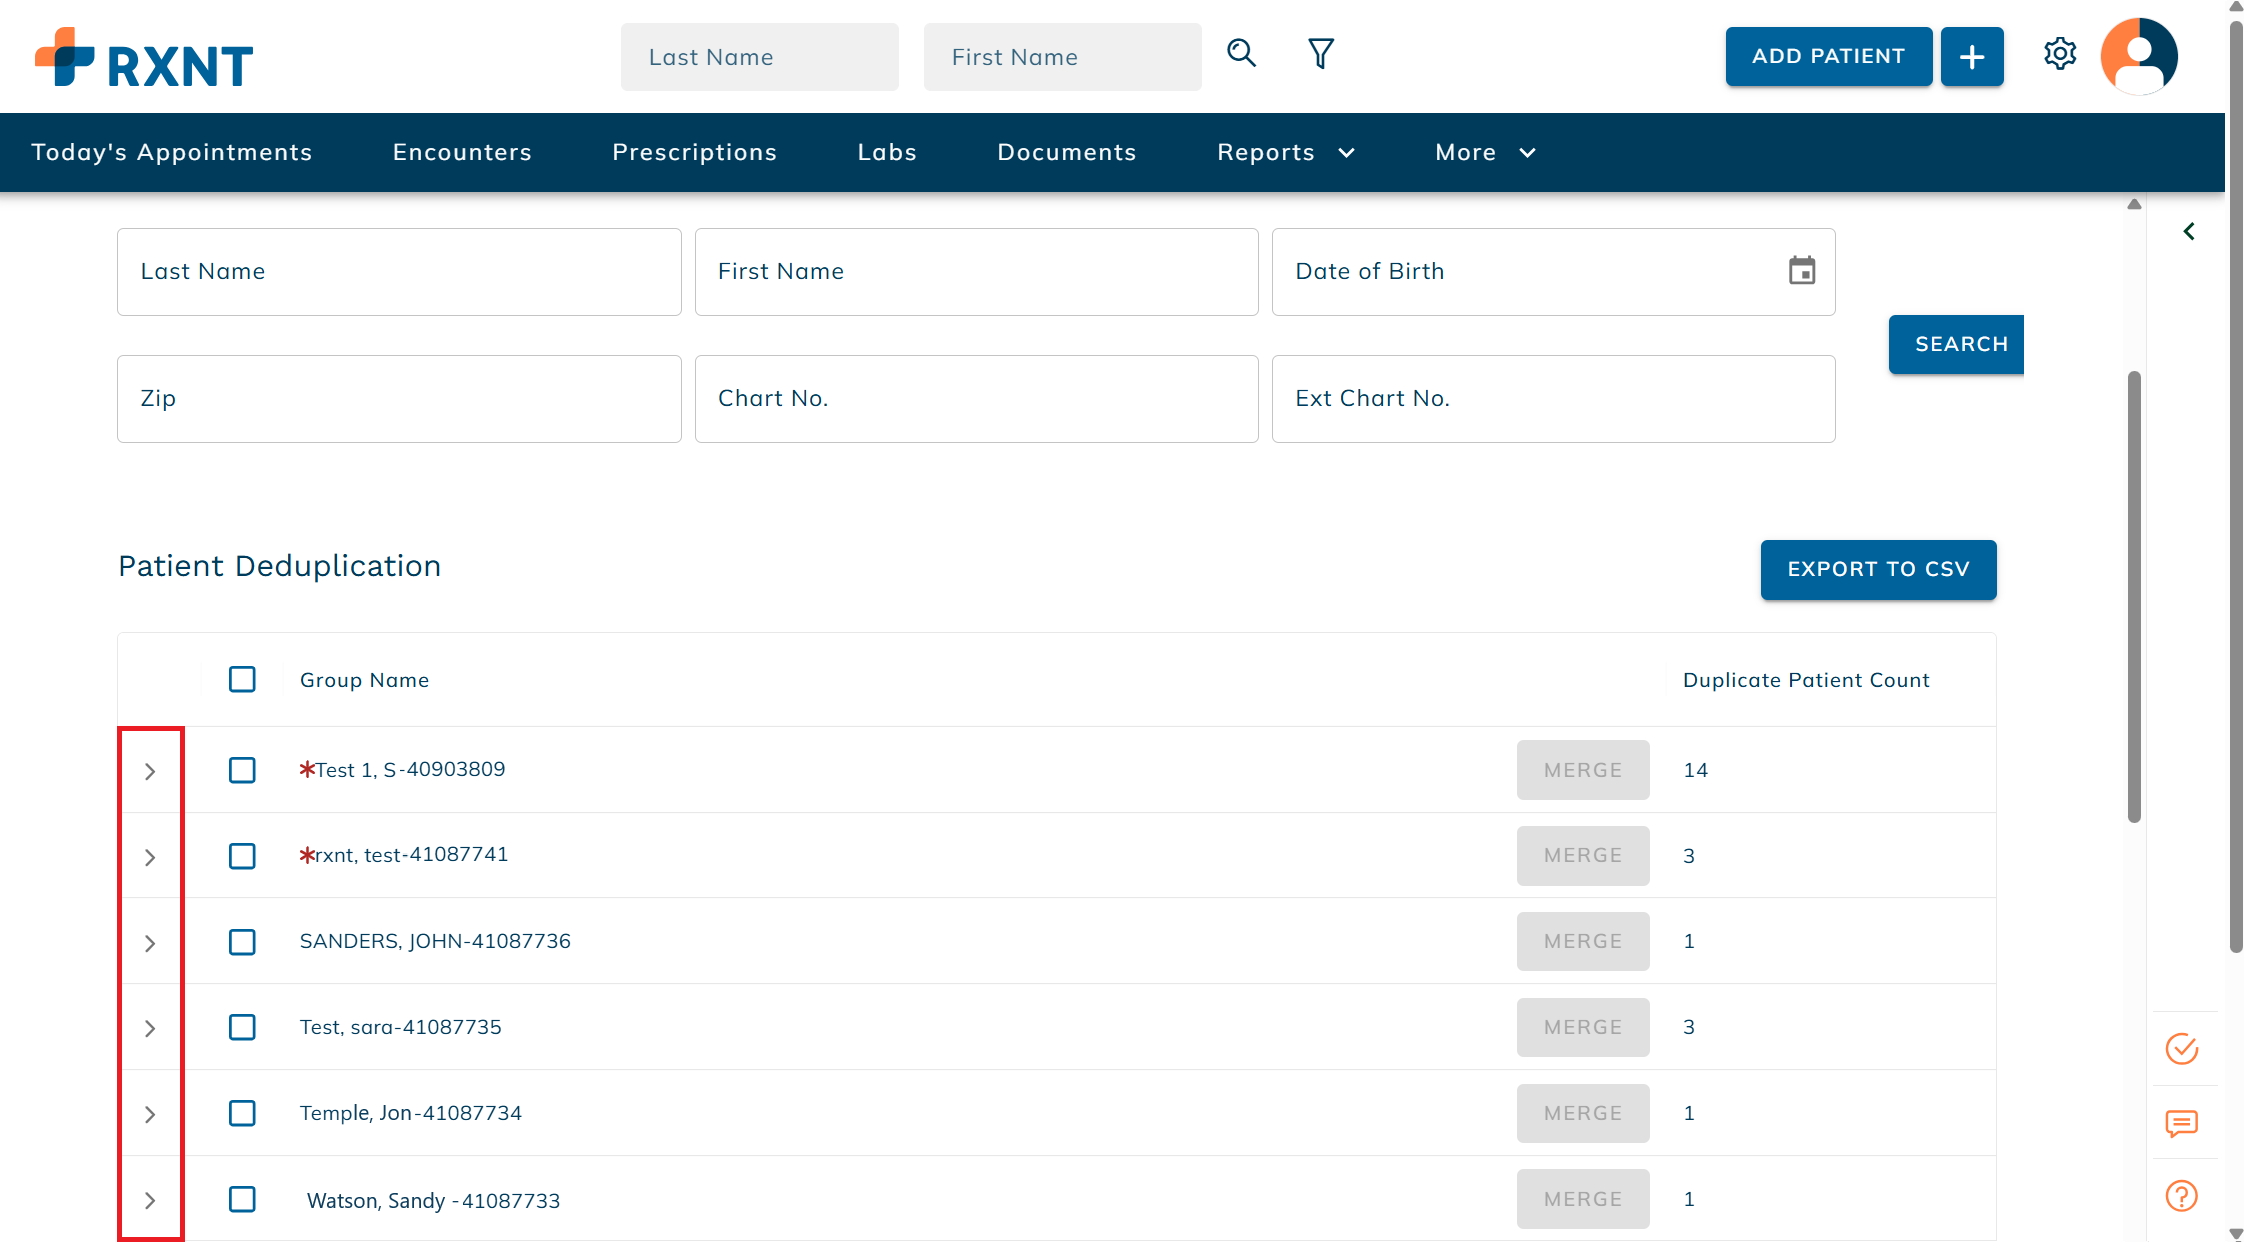The image size is (2244, 1242).
Task: Click into the Chart No. field
Action: coord(975,399)
